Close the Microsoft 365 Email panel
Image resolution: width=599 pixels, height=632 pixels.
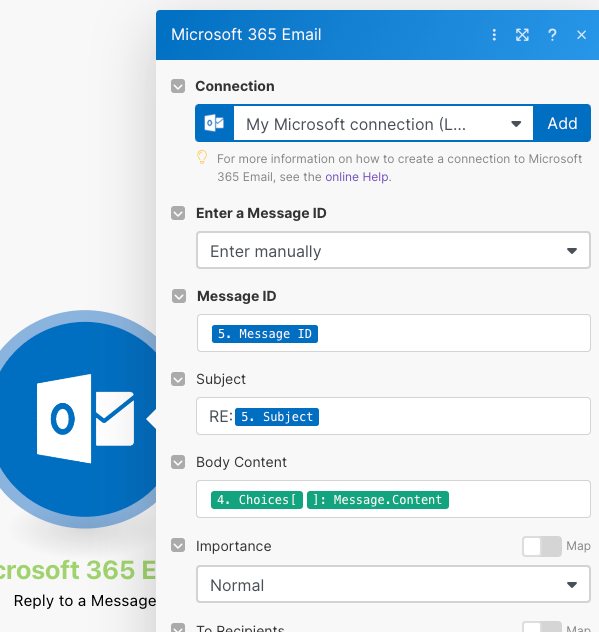click(x=581, y=35)
